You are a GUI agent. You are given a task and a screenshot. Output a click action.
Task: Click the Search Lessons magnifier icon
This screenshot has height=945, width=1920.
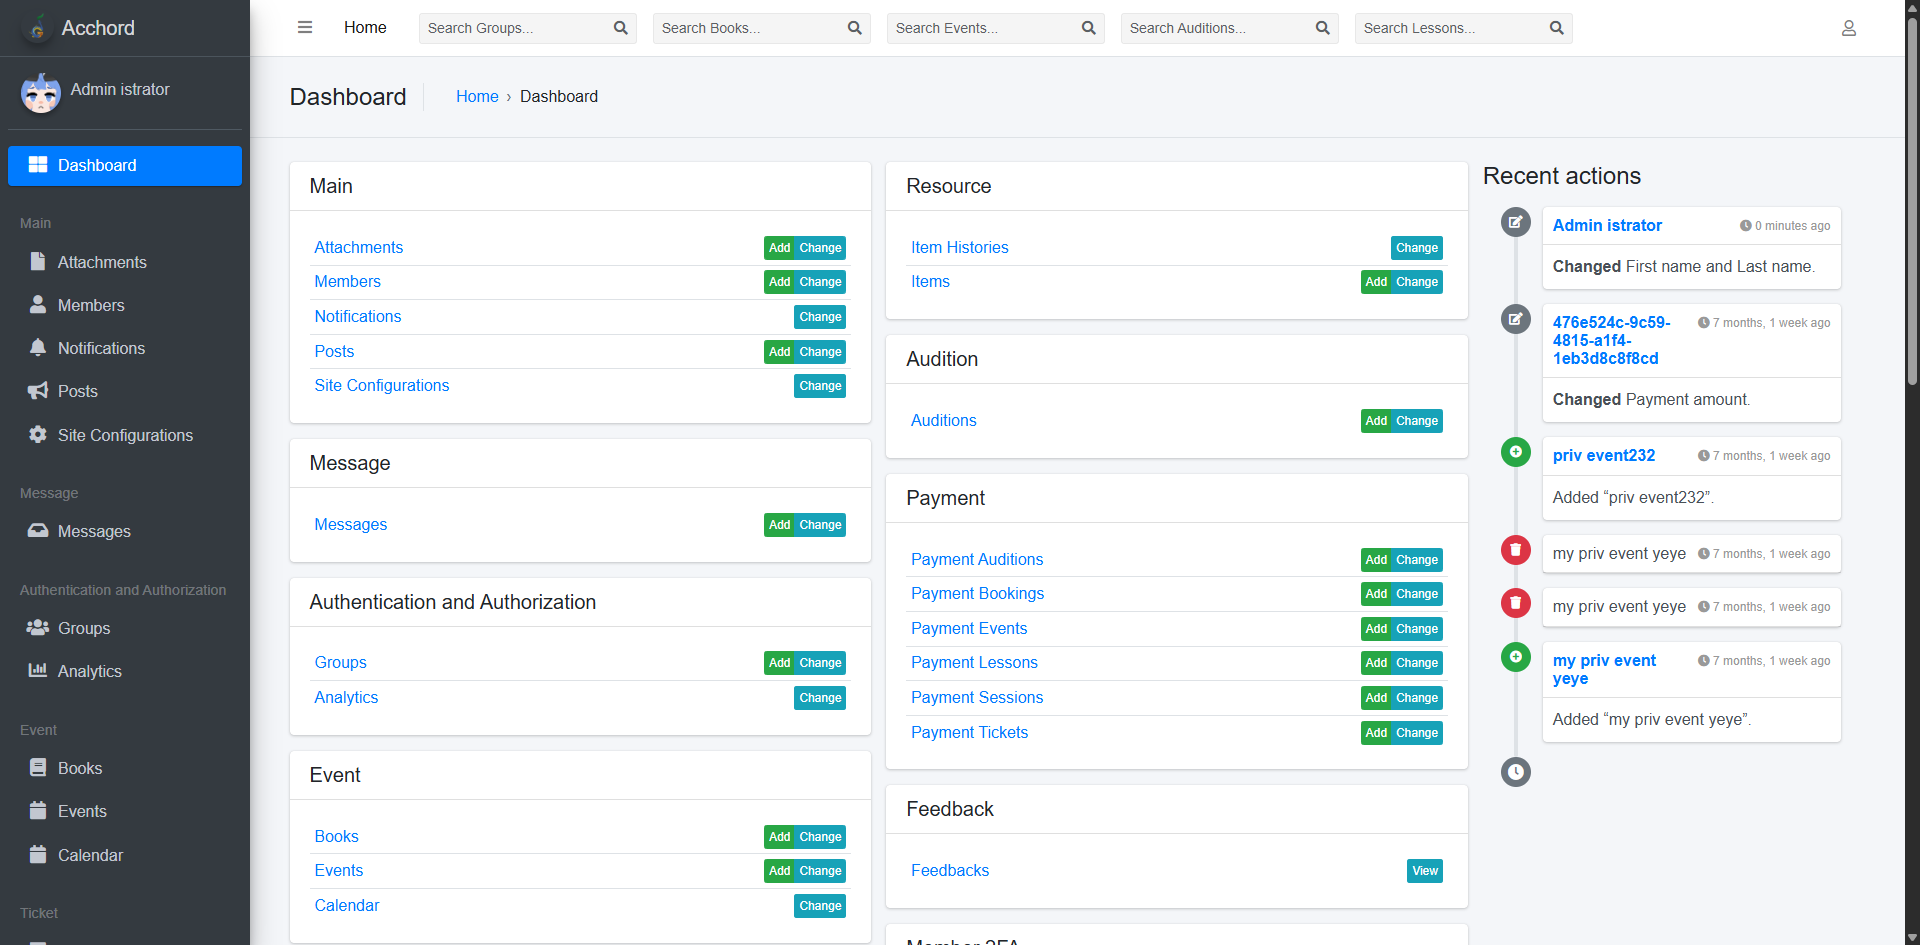[x=1556, y=28]
